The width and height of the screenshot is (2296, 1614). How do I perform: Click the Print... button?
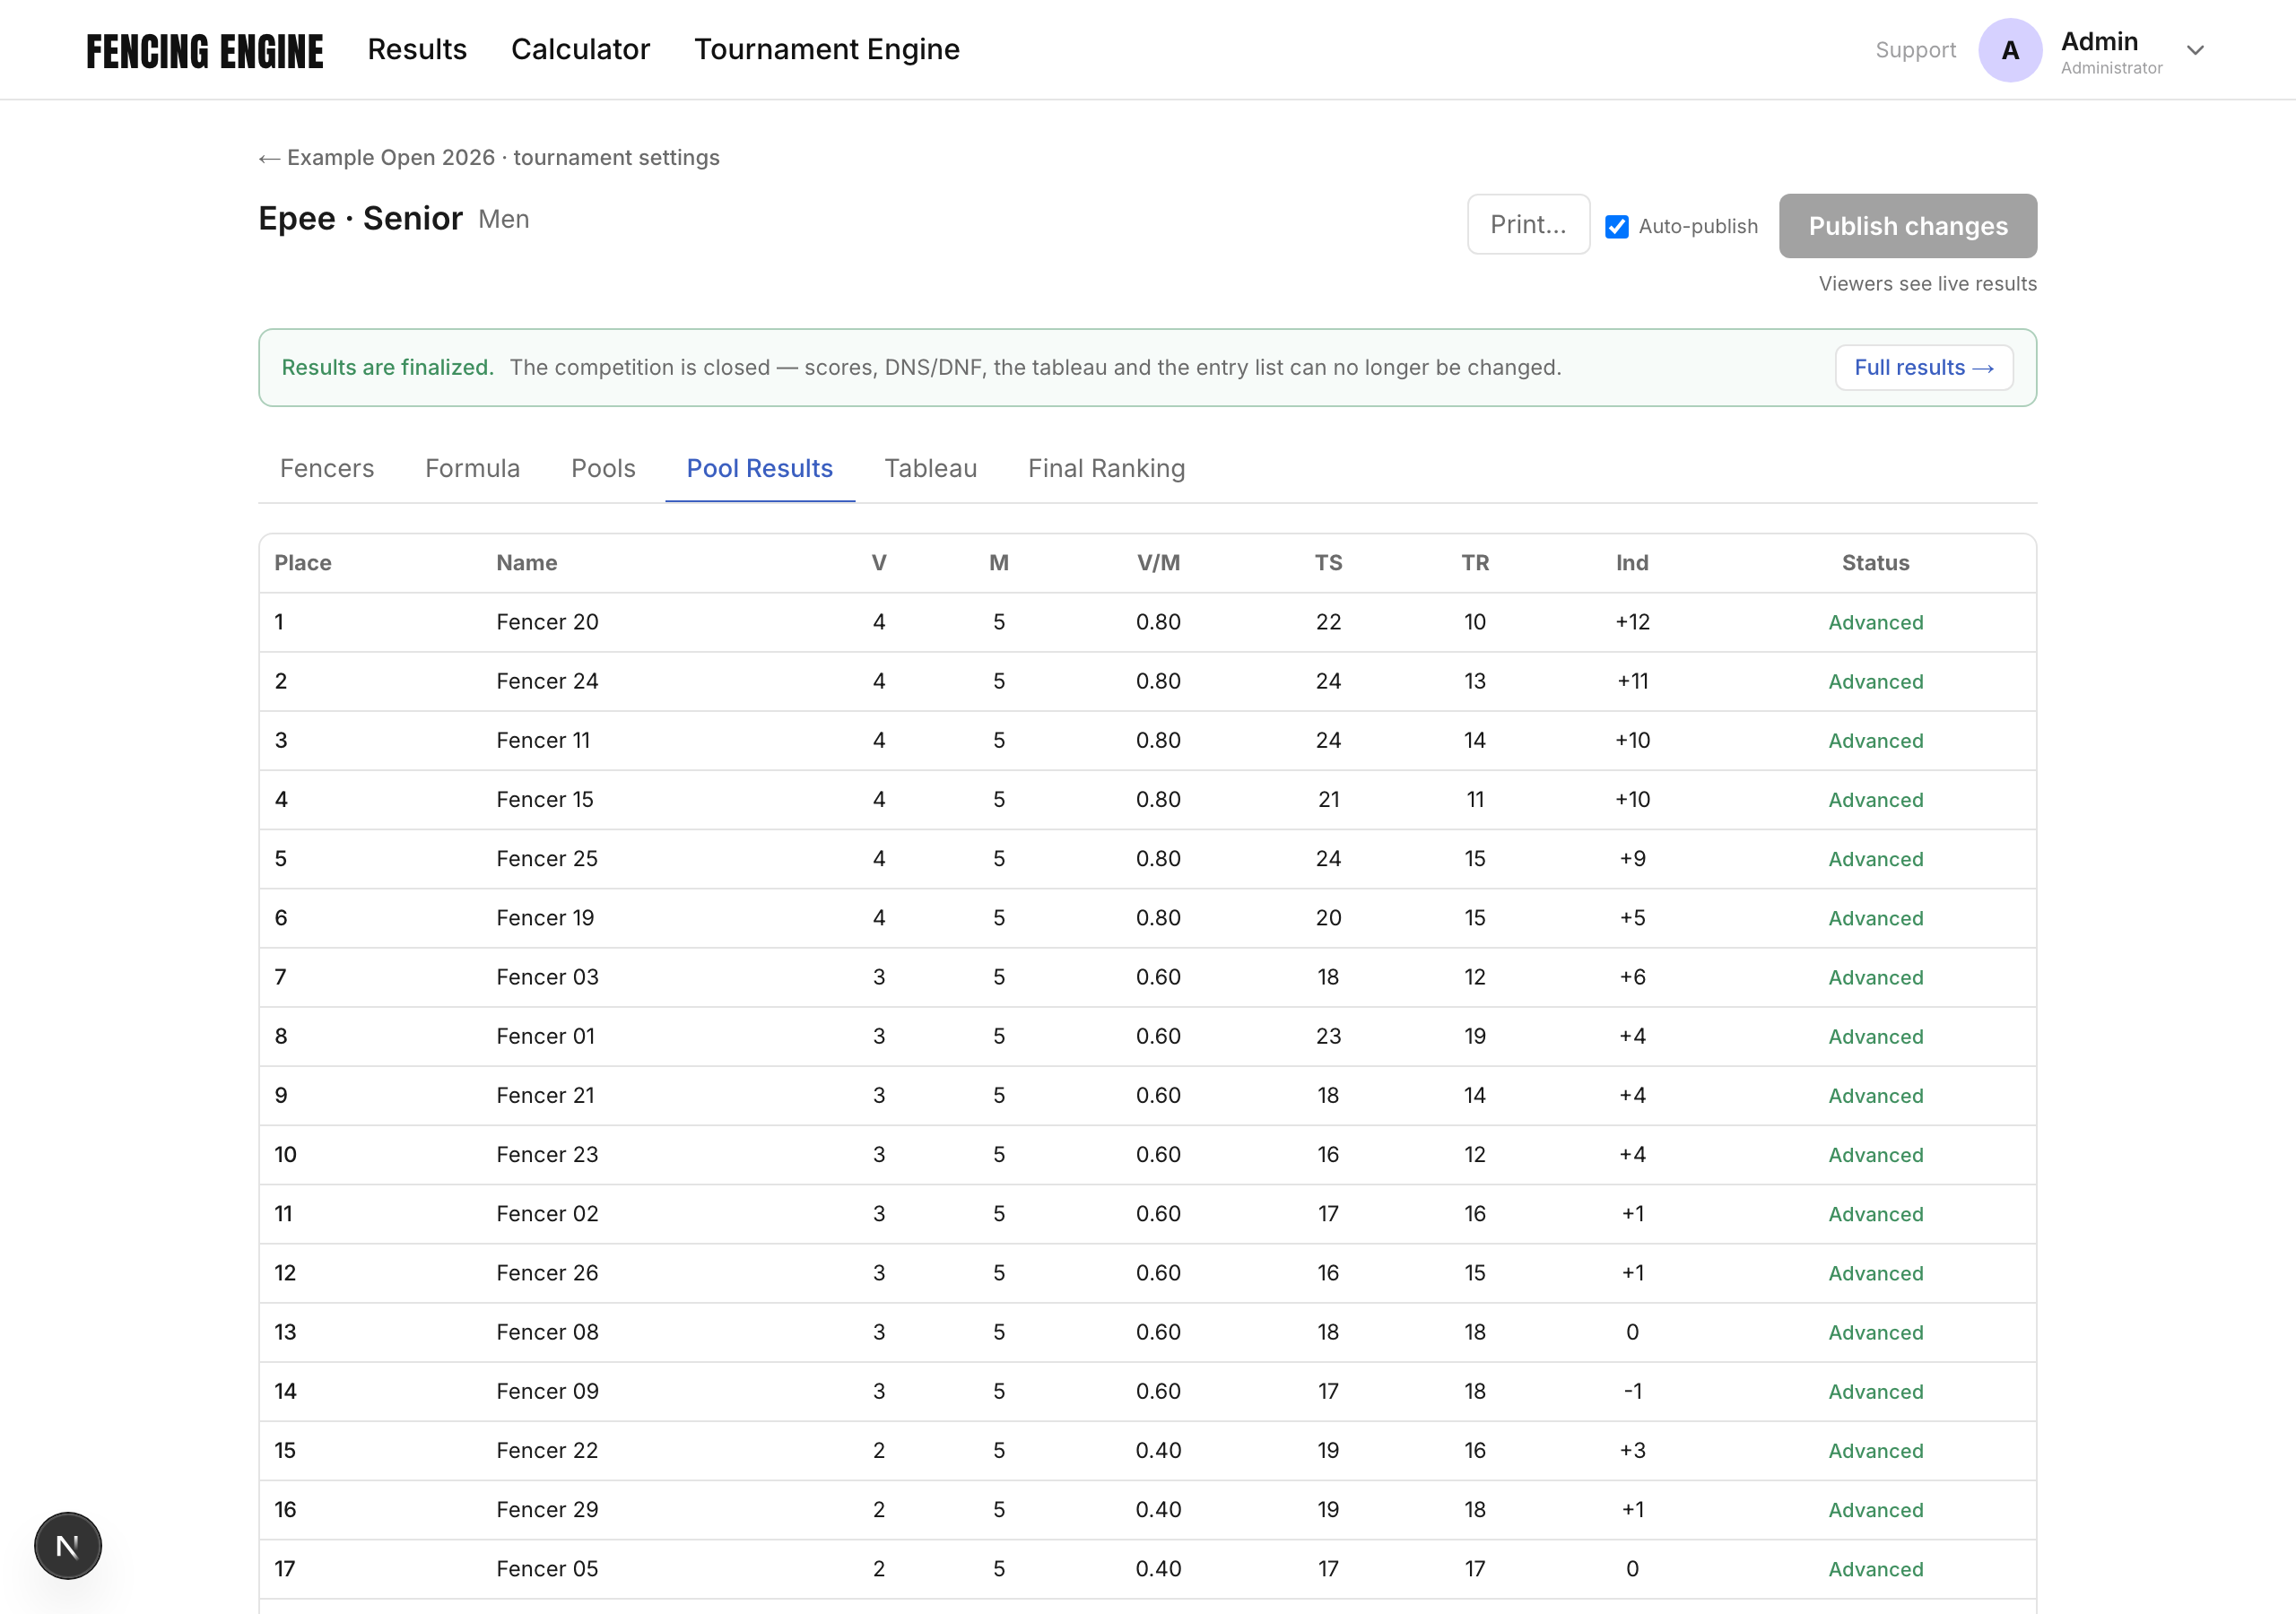[x=1528, y=224]
